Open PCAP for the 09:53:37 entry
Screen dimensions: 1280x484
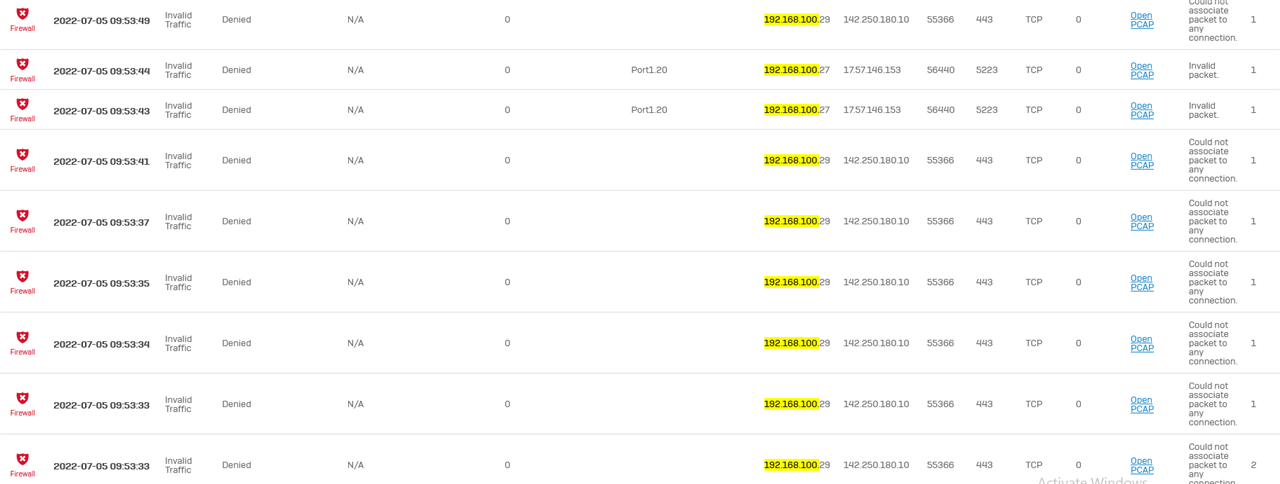(1142, 222)
